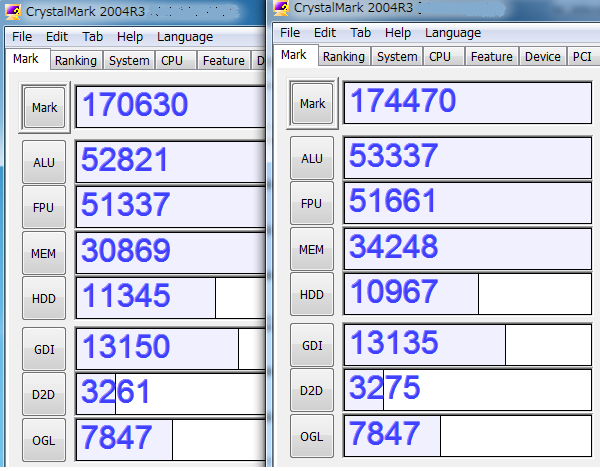Run GDI benchmark in right window
This screenshot has width=600, height=471.
312,345
